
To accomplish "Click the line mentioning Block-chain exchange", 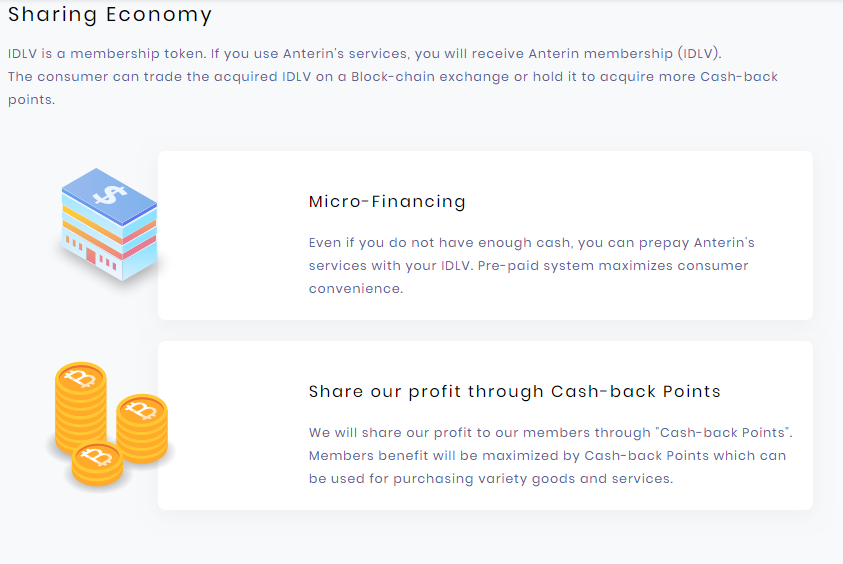I will [392, 77].
